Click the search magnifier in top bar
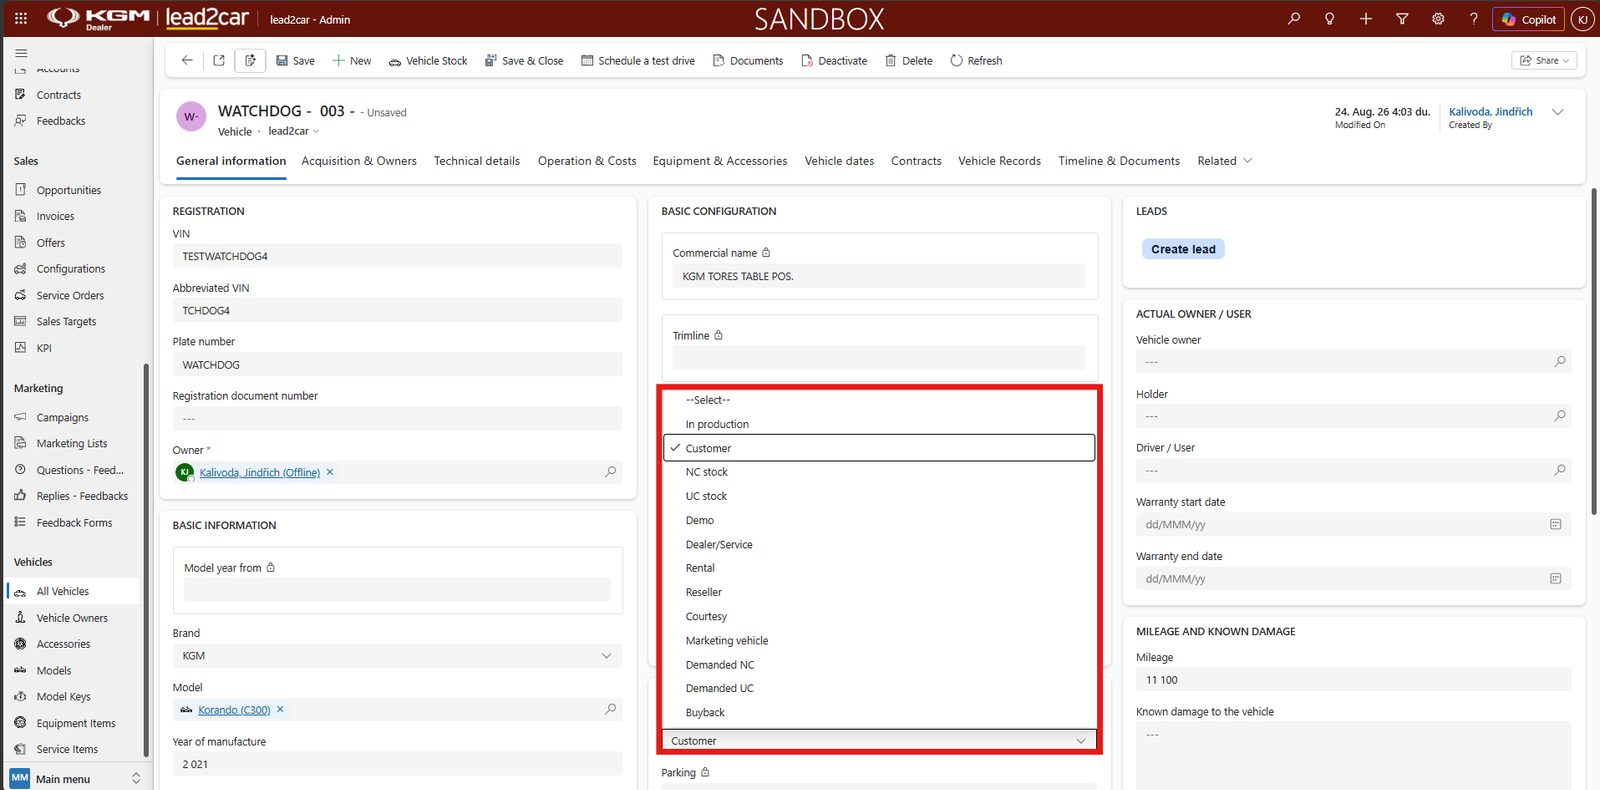Viewport: 1600px width, 790px height. [1294, 19]
